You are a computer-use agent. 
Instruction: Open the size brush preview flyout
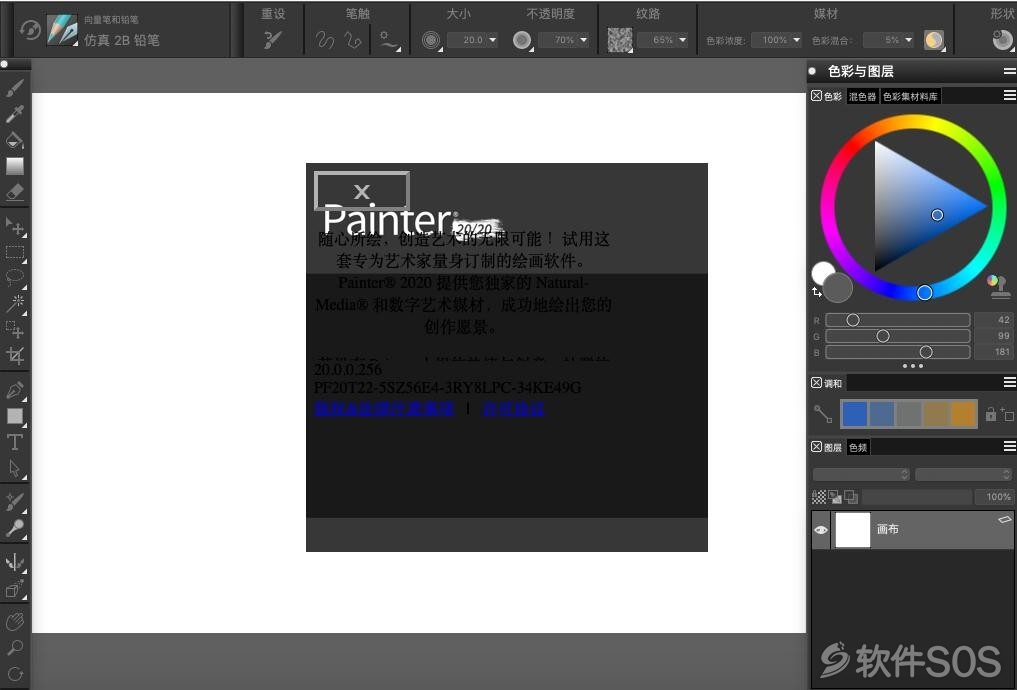coord(431,40)
